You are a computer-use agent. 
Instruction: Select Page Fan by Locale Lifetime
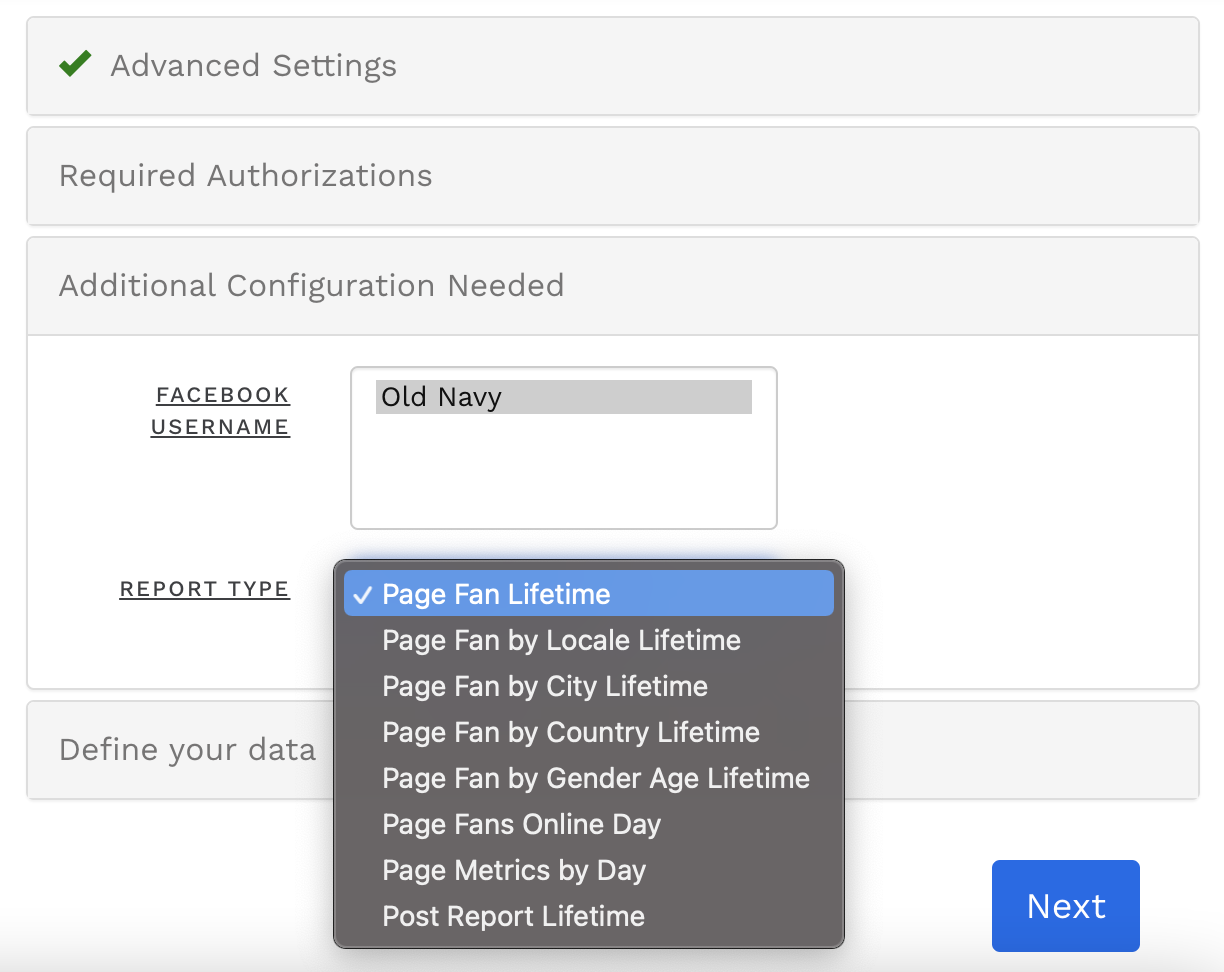coord(561,640)
